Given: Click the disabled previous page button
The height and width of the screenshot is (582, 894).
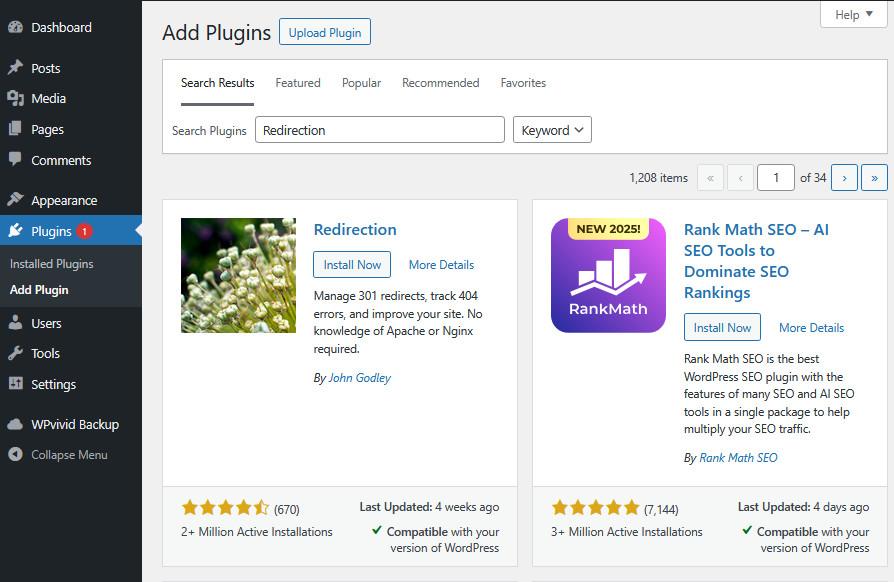Looking at the screenshot, I should coord(740,178).
